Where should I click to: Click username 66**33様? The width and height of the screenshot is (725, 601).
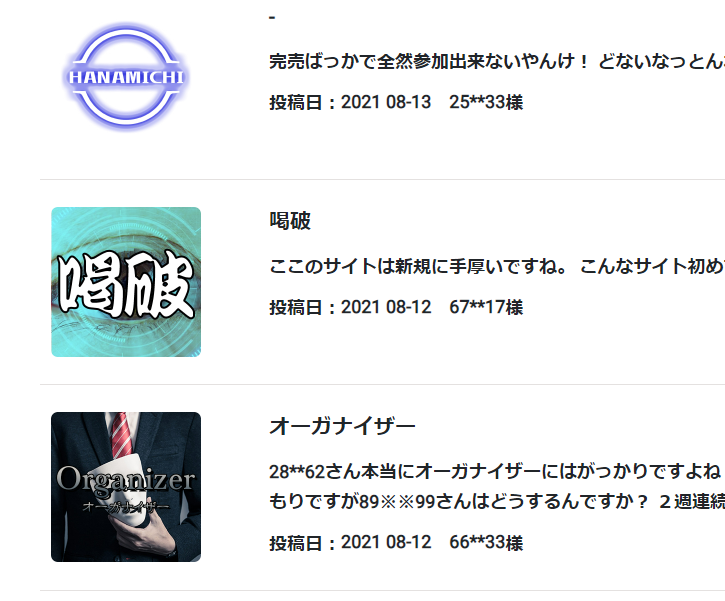486,543
